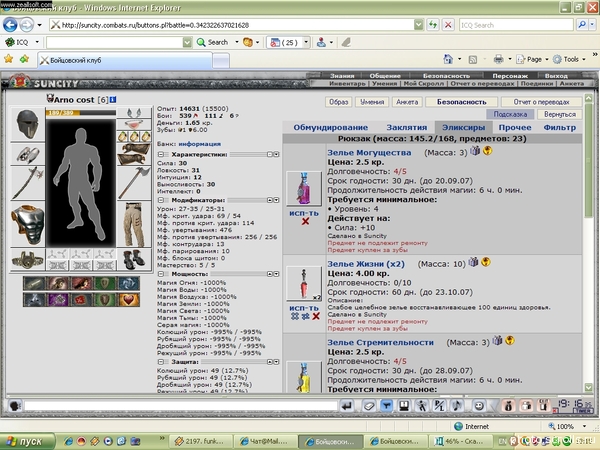Open the ICQ toolbar search dropdown

[x=187, y=42]
